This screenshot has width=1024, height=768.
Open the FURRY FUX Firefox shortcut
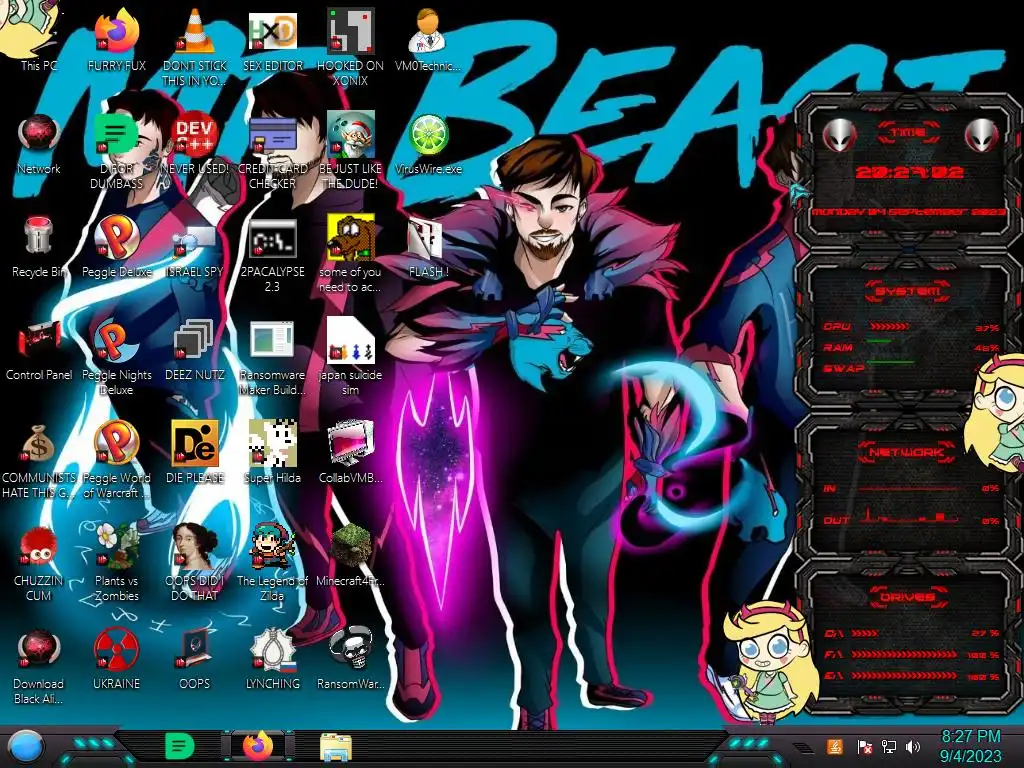pos(116,39)
